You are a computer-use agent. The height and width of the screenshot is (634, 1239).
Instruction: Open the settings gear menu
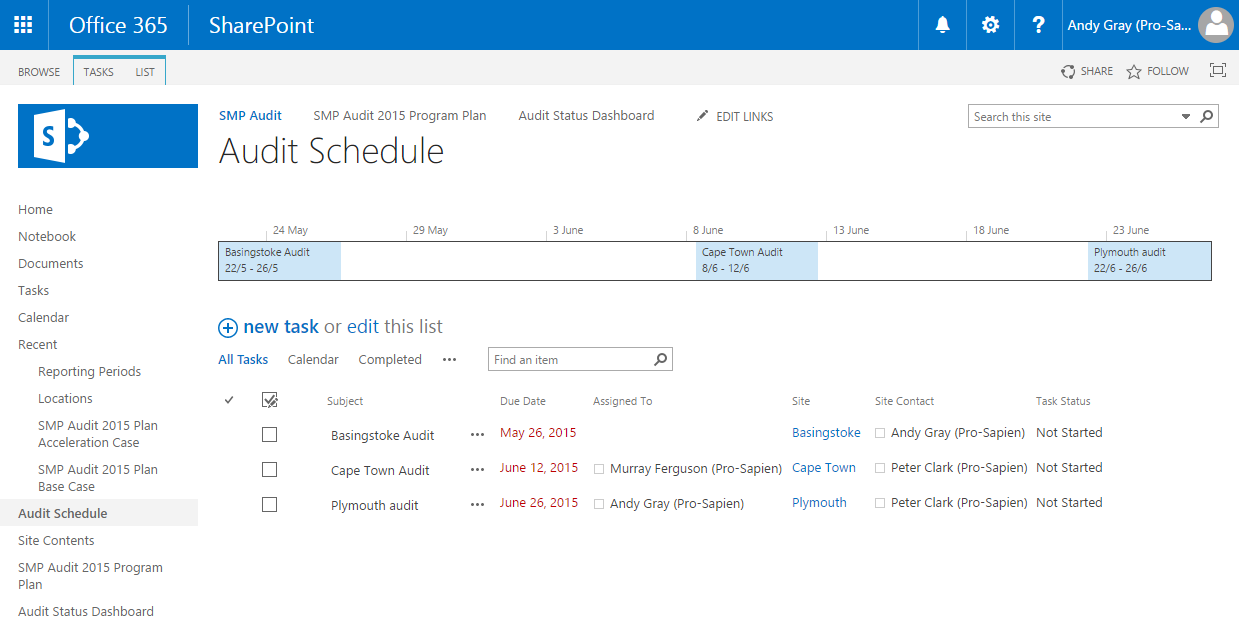[x=990, y=25]
